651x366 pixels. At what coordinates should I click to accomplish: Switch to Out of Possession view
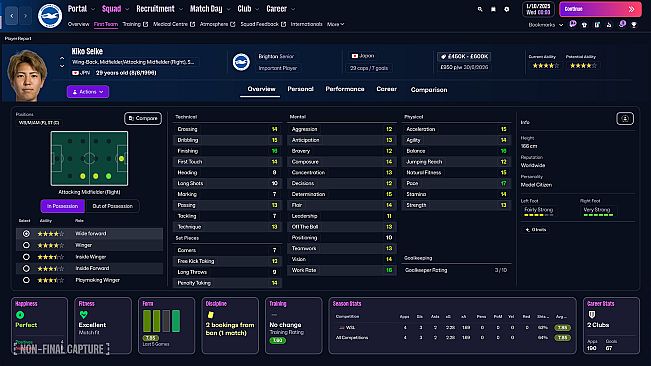112,206
